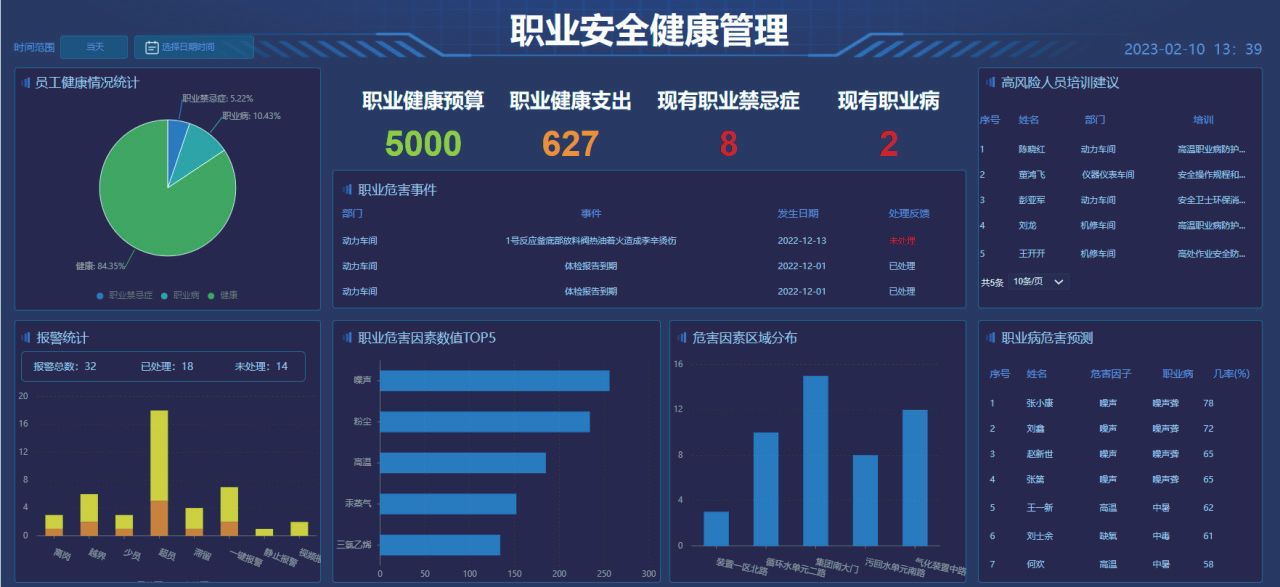Toggle 健康 legend item in pie chart
The image size is (1280, 587).
click(224, 296)
